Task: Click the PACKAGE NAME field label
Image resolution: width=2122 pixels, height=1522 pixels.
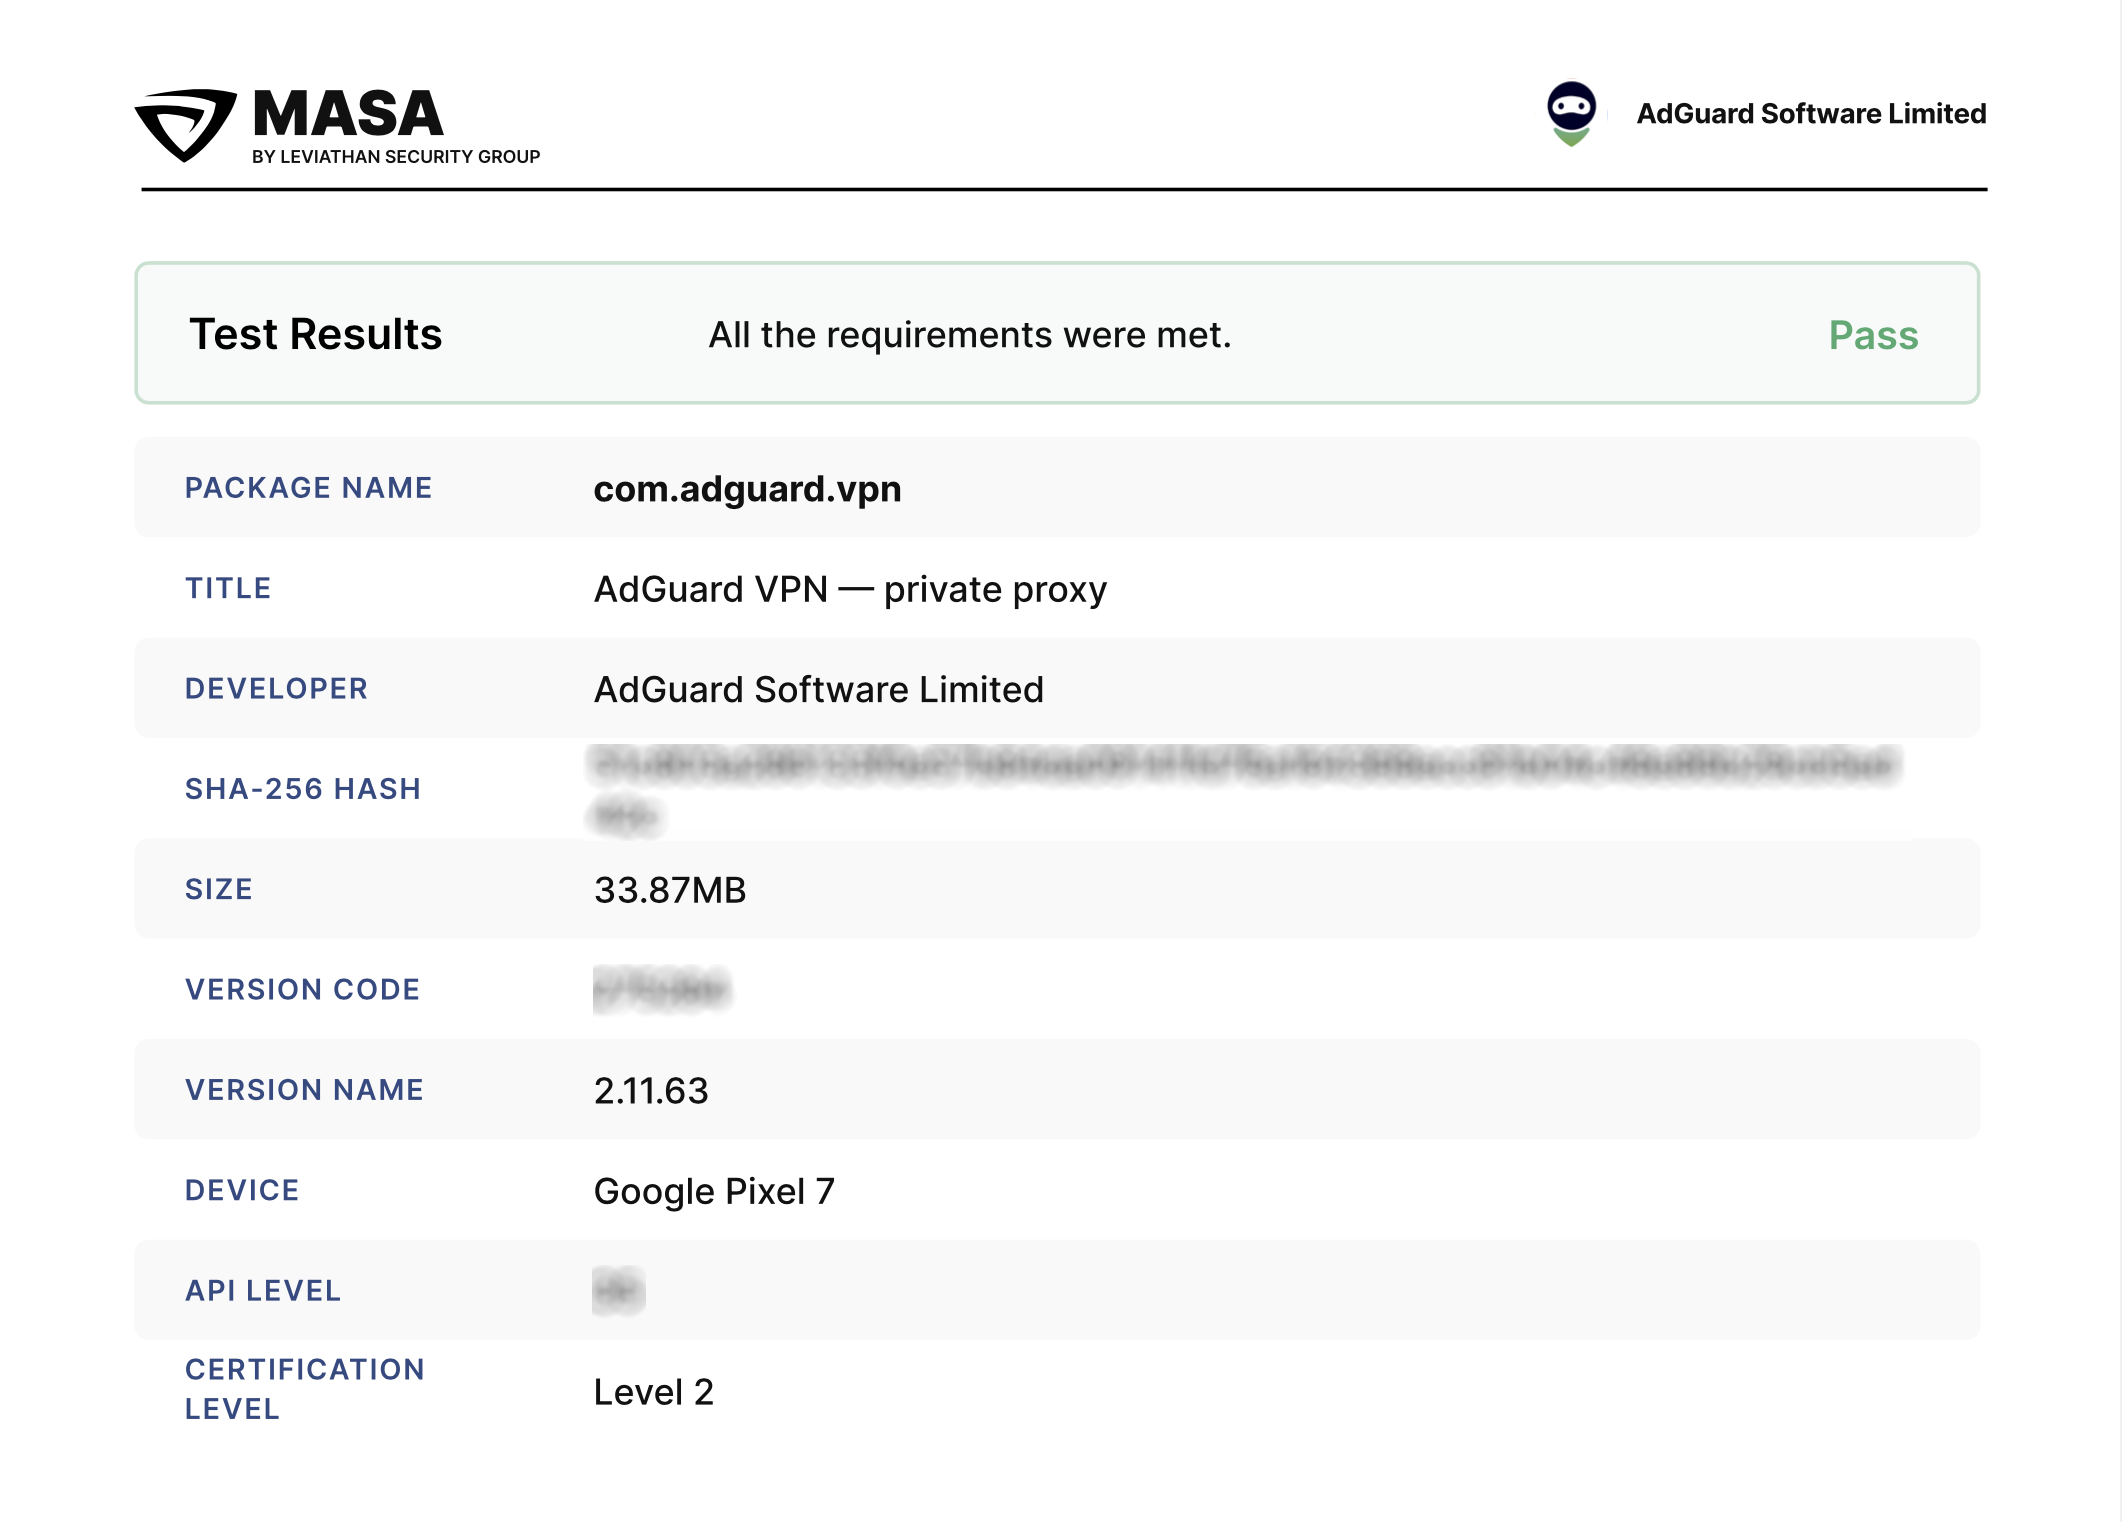Action: coord(308,488)
